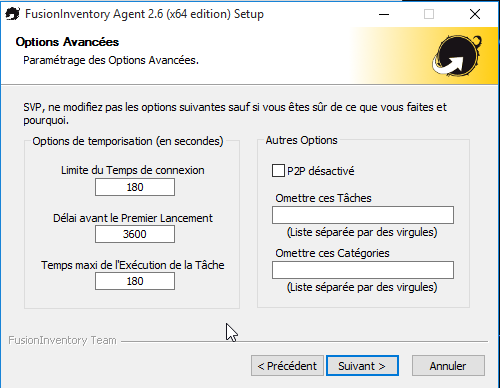
Task: Click the Délai avant le Premier Lancement label
Action: (133, 218)
